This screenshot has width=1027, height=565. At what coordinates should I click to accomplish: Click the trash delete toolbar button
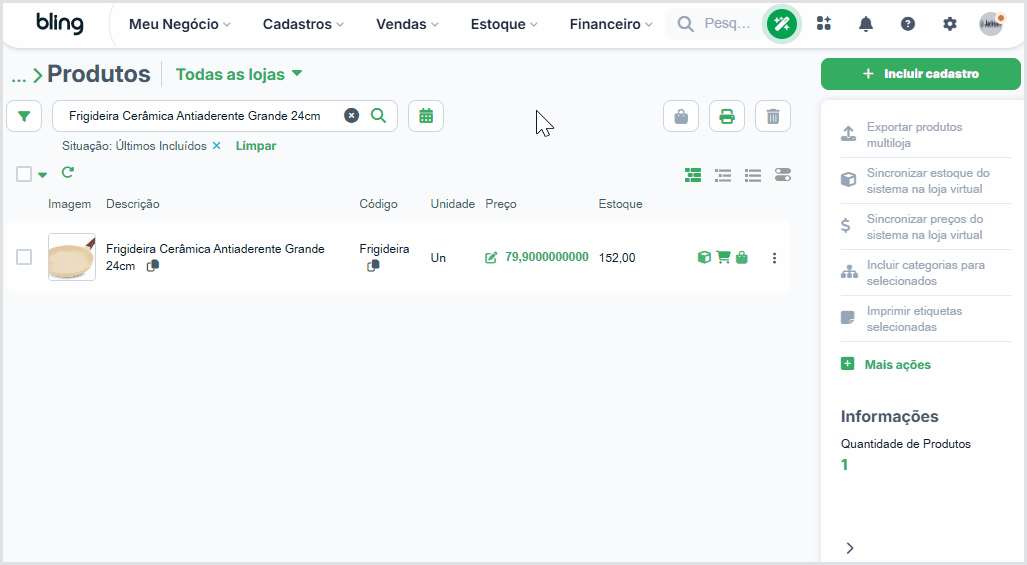tap(773, 117)
